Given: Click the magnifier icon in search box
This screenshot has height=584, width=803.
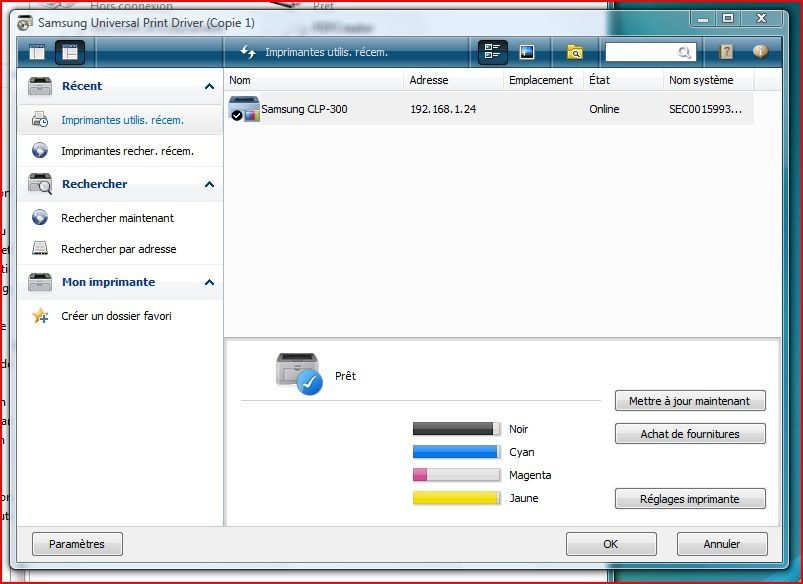Looking at the screenshot, I should coord(684,52).
